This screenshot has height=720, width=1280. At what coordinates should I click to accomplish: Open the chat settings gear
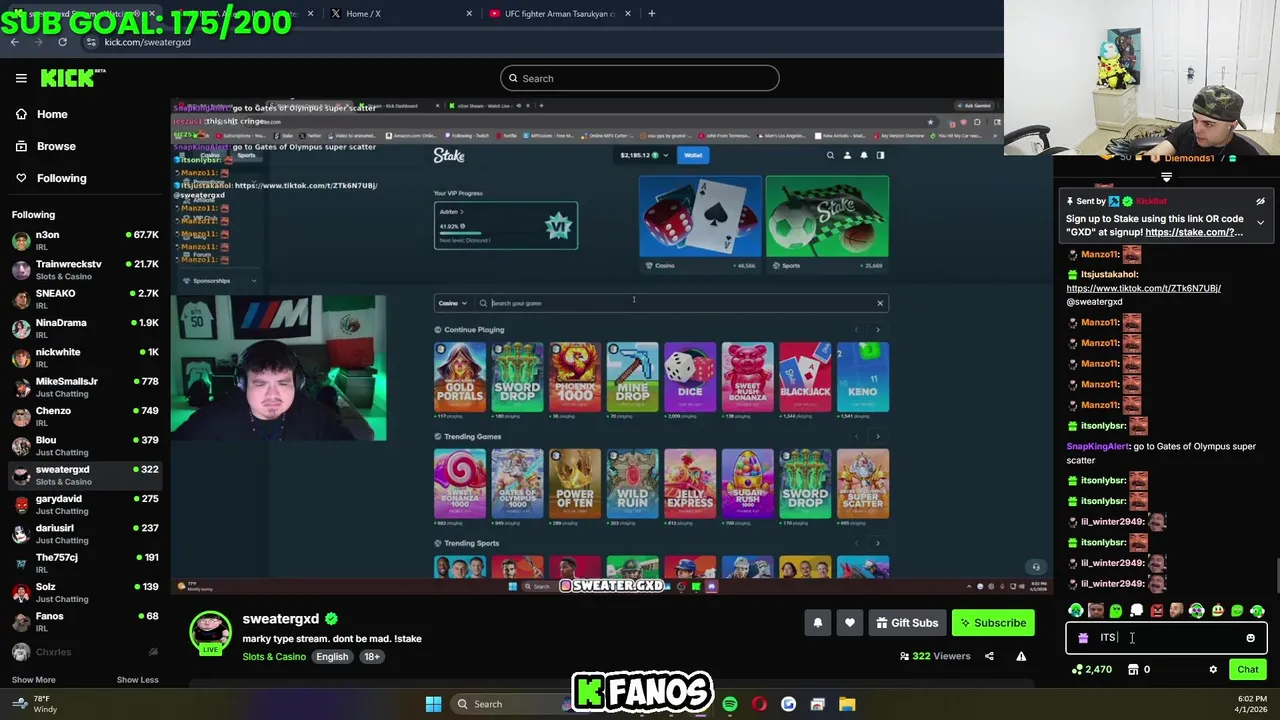1213,670
